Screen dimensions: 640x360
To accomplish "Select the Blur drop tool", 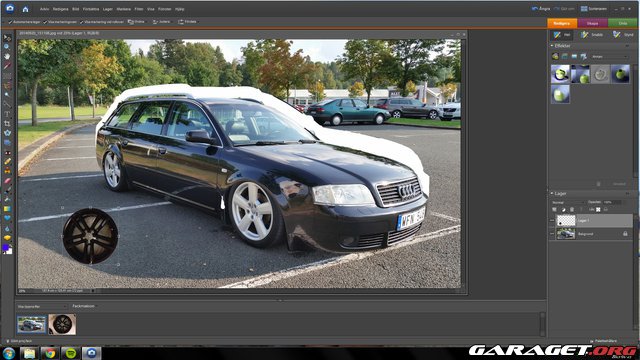I will (x=7, y=229).
